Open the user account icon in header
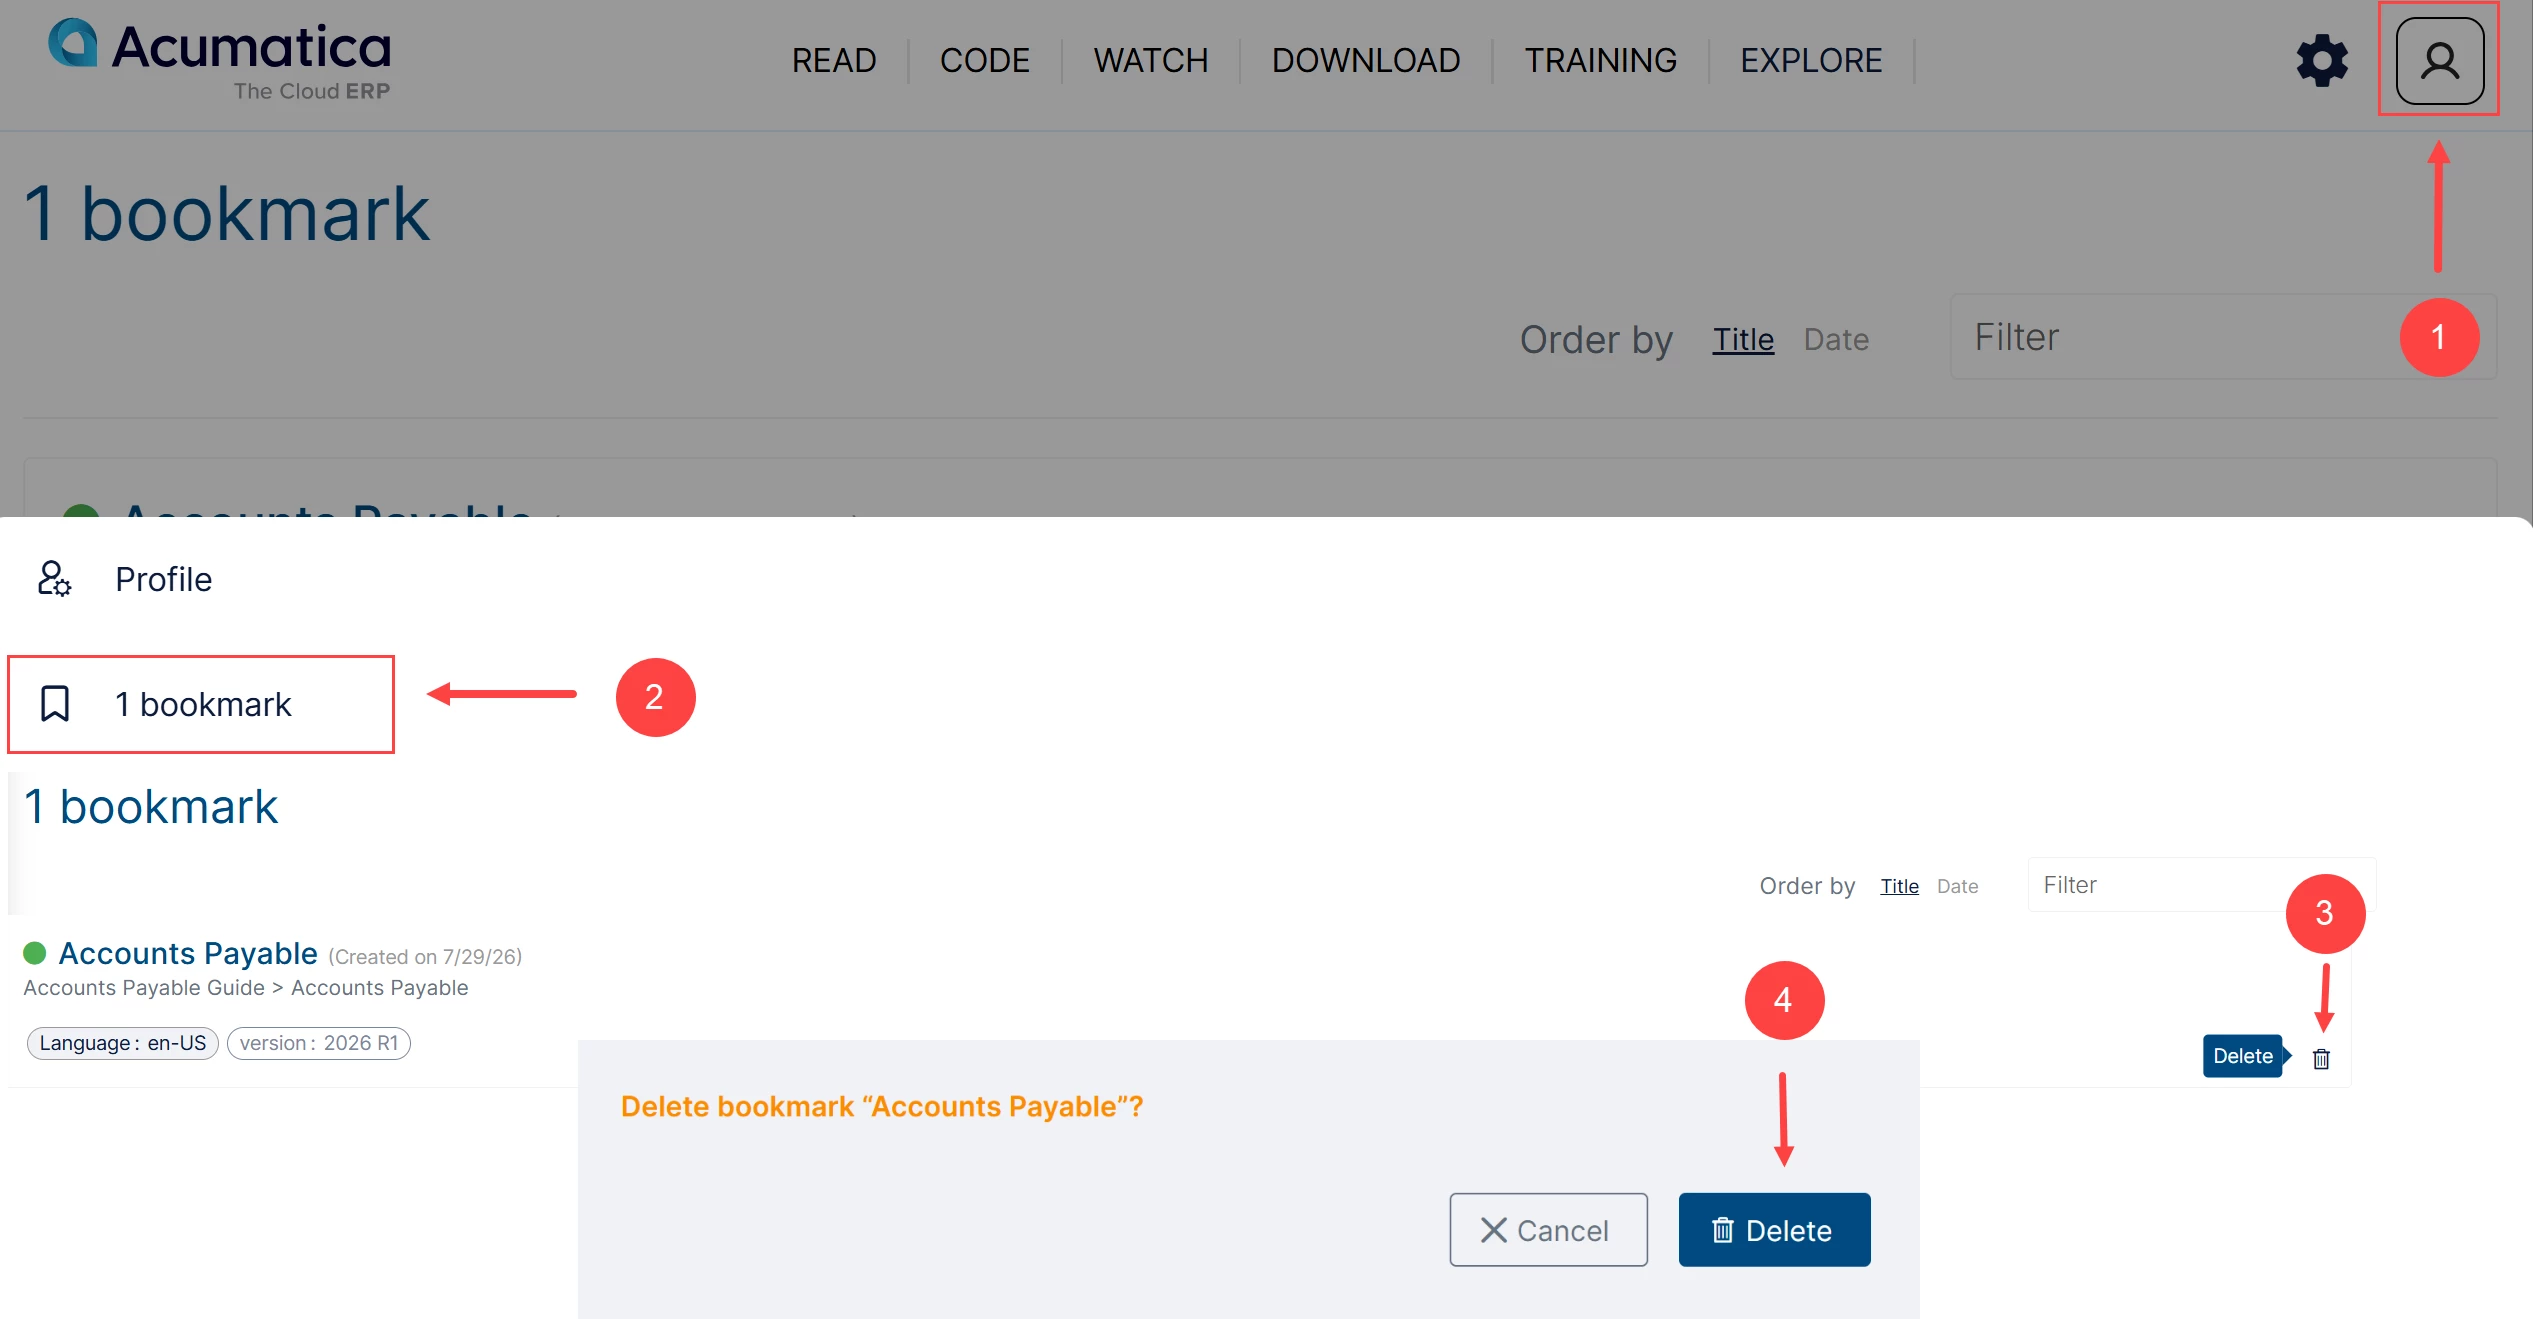This screenshot has width=2533, height=1319. click(x=2439, y=60)
